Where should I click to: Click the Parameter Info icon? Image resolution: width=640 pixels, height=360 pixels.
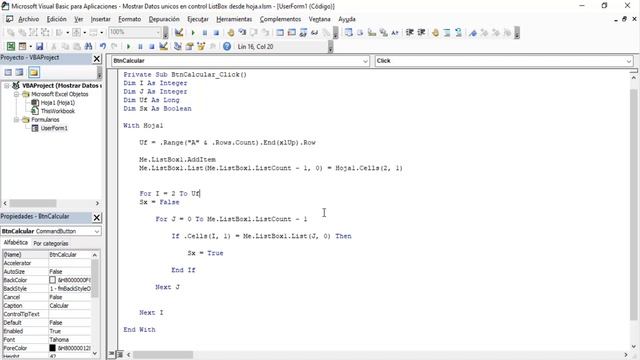[383, 33]
